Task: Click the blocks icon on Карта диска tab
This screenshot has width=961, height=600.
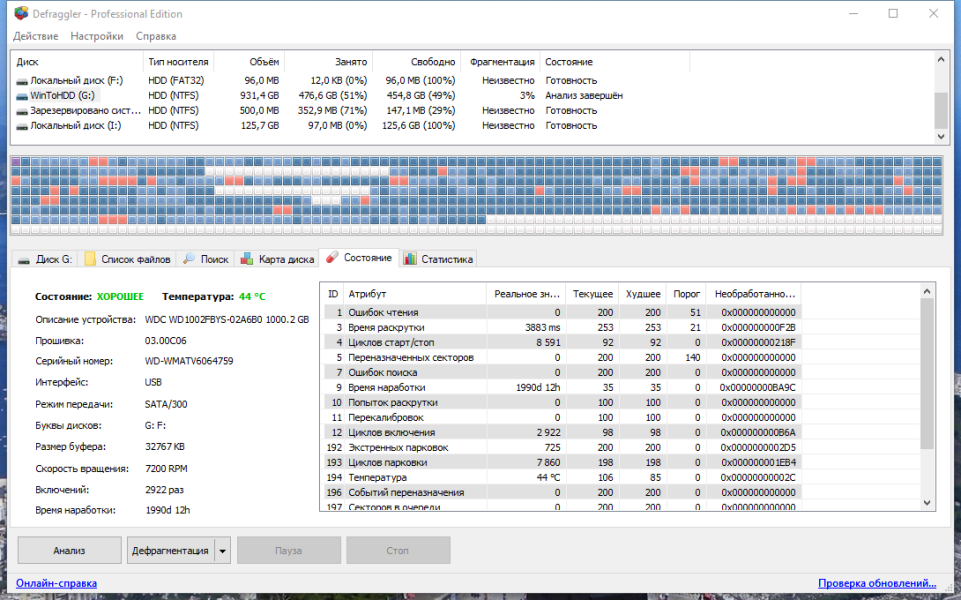Action: click(246, 259)
